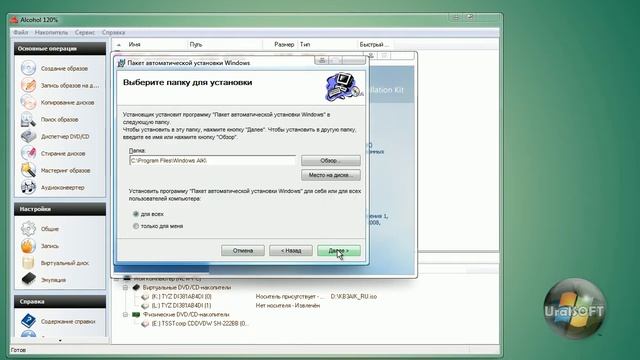
Task: Open the Запись settings flame icon
Action: (28, 246)
